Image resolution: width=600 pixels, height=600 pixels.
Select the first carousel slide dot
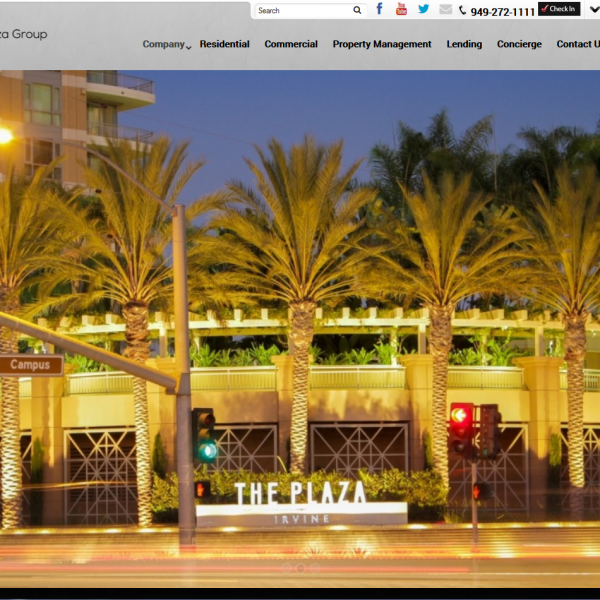point(284,567)
